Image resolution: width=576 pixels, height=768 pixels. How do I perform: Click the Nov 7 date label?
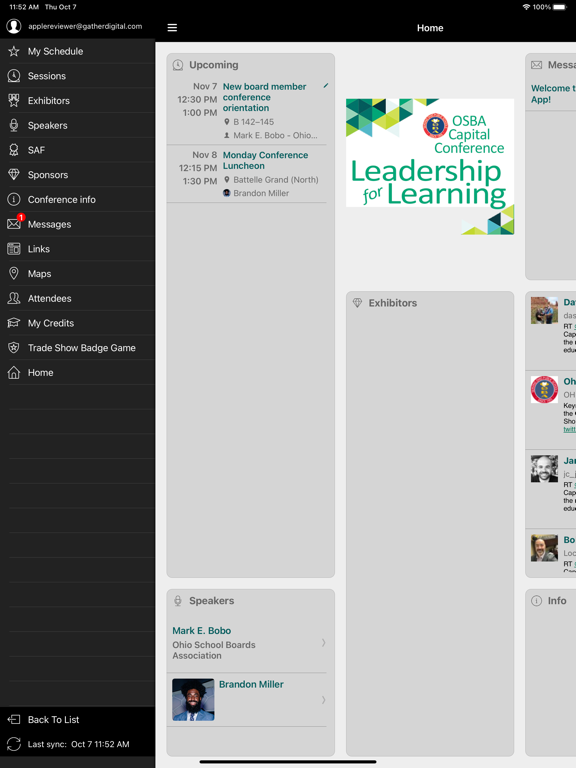tap(205, 86)
